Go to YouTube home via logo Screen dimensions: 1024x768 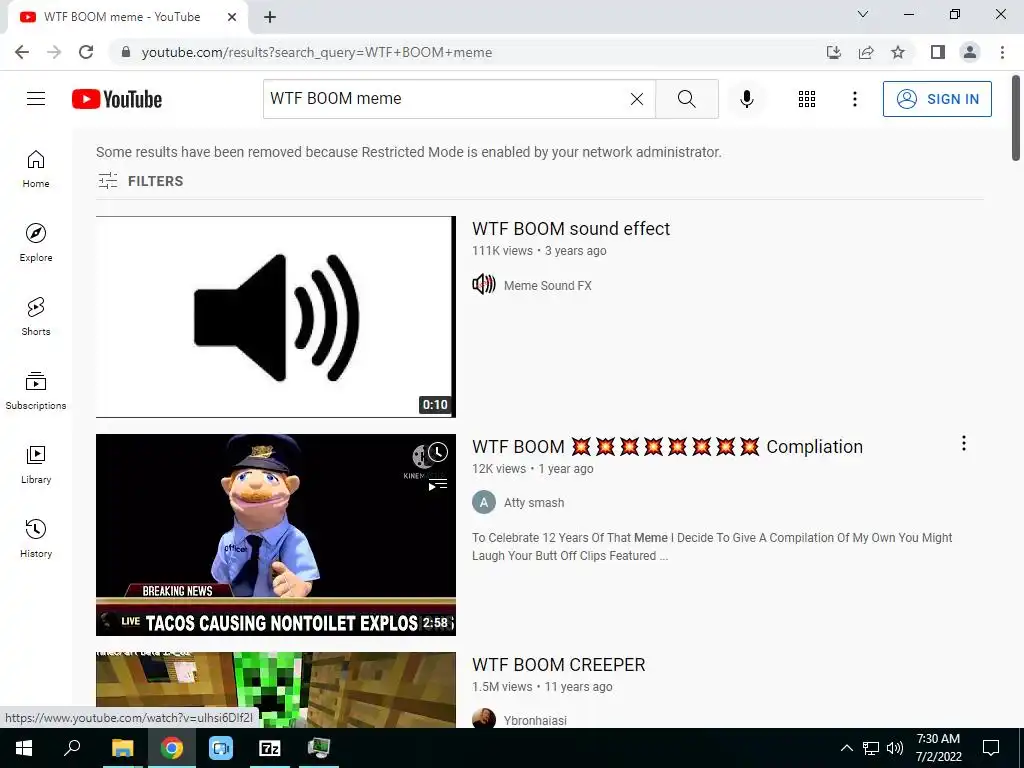pos(117,99)
